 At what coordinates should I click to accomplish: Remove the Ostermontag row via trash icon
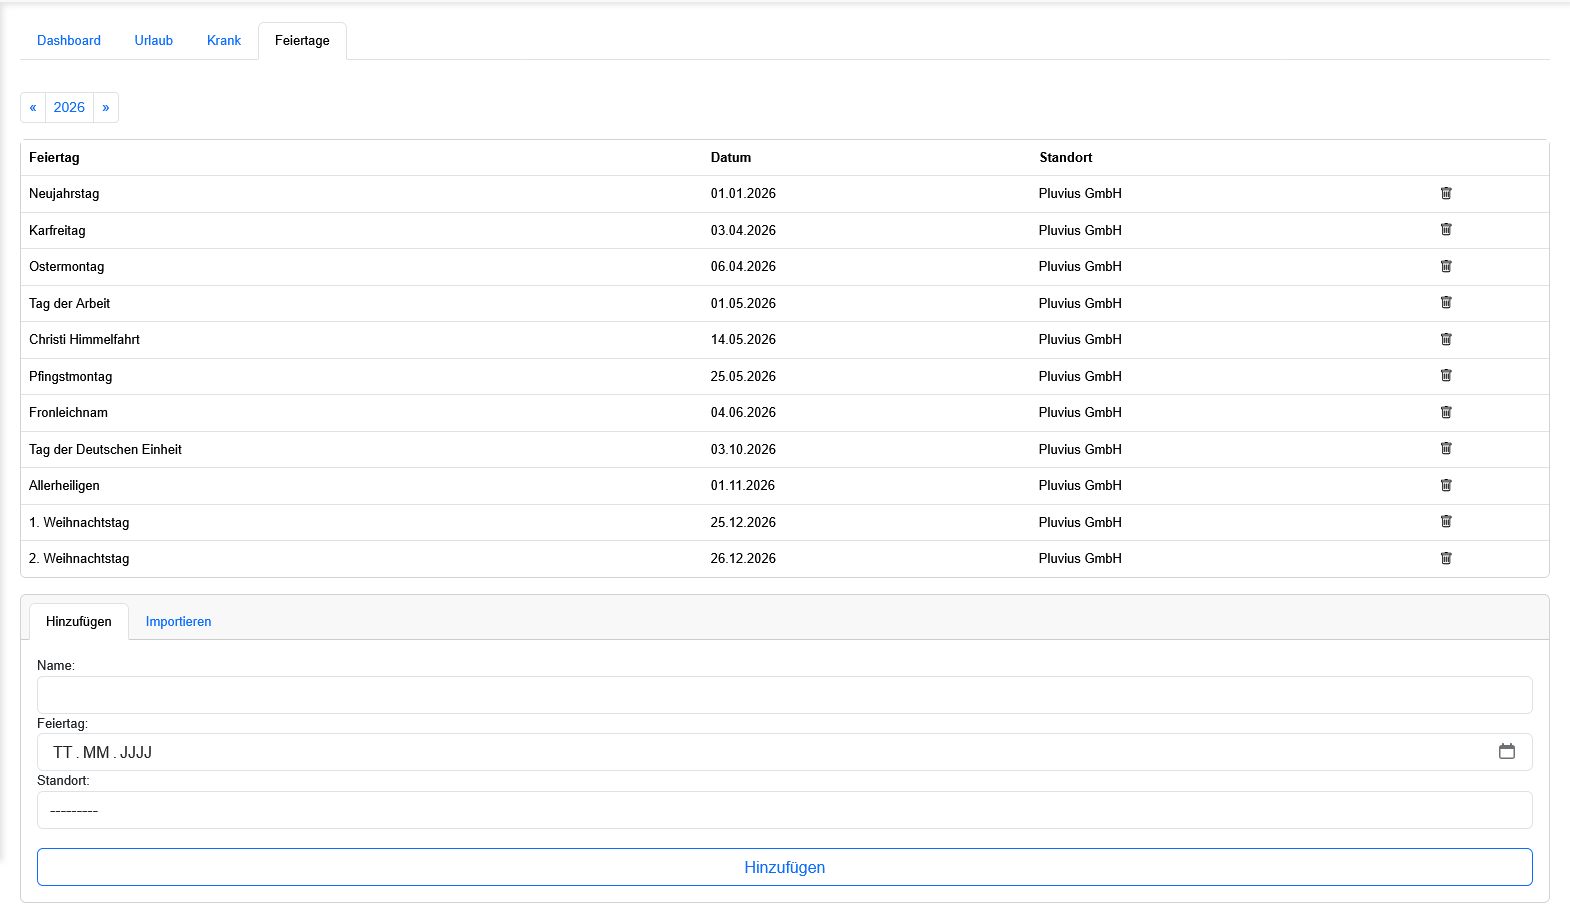click(x=1446, y=266)
